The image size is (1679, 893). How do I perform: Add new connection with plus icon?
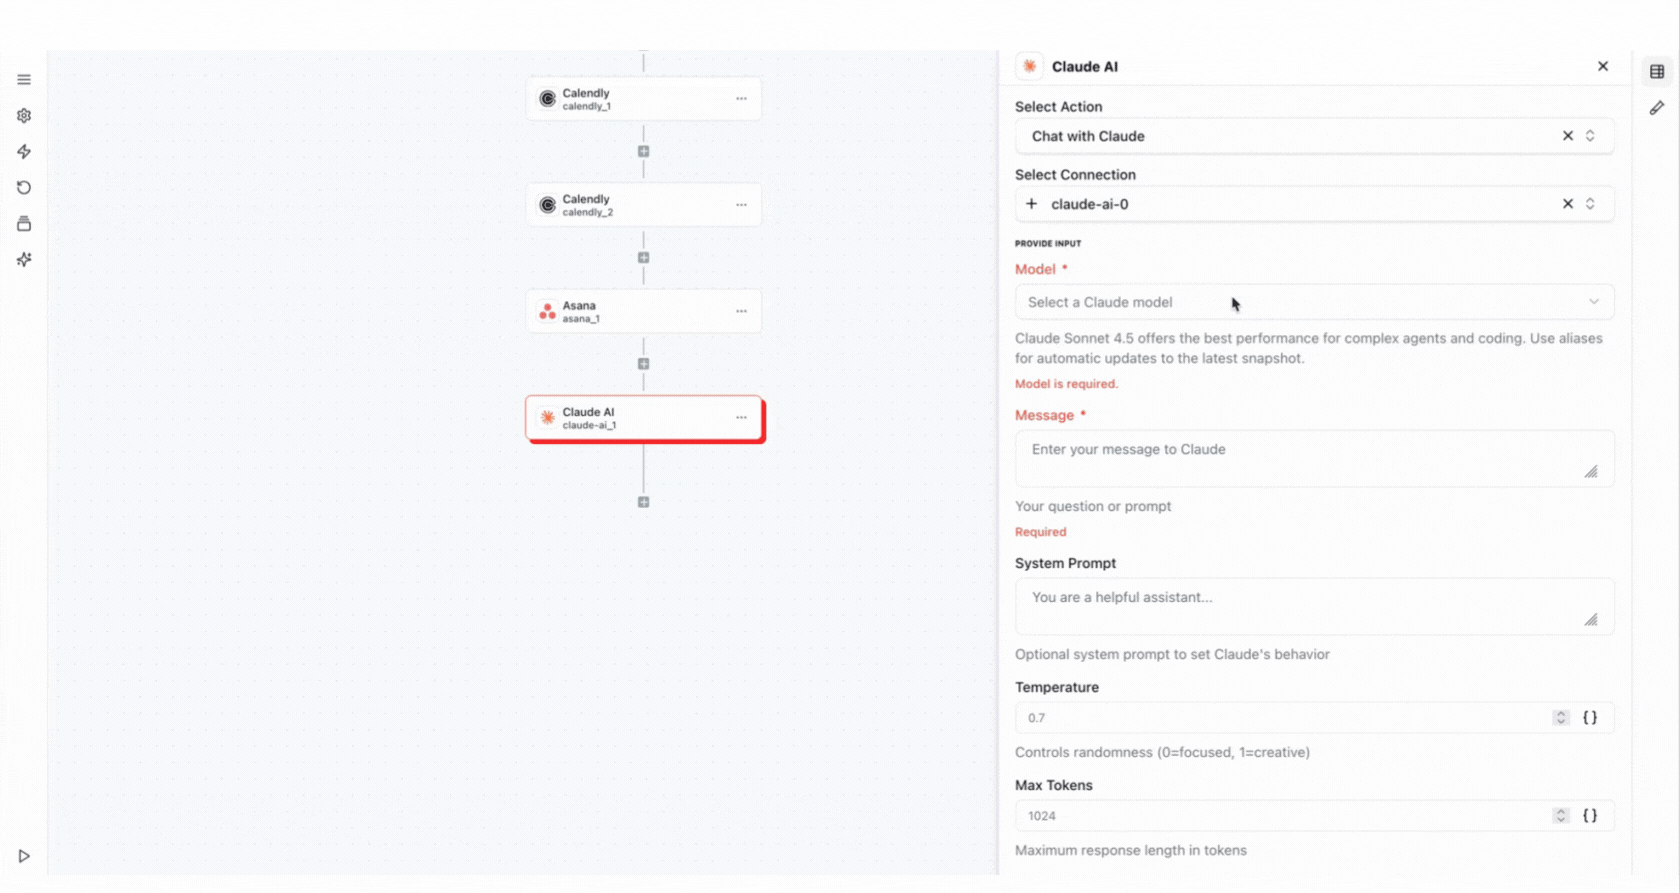1031,204
